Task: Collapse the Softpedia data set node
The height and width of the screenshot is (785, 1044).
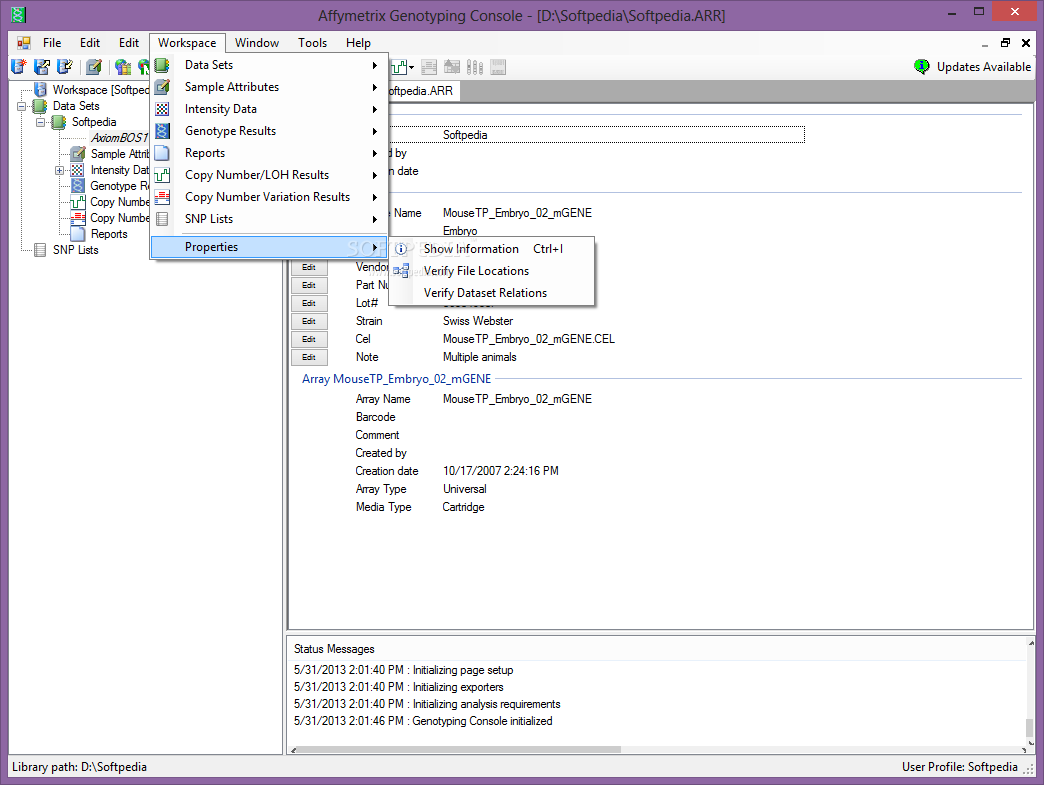Action: [41, 122]
